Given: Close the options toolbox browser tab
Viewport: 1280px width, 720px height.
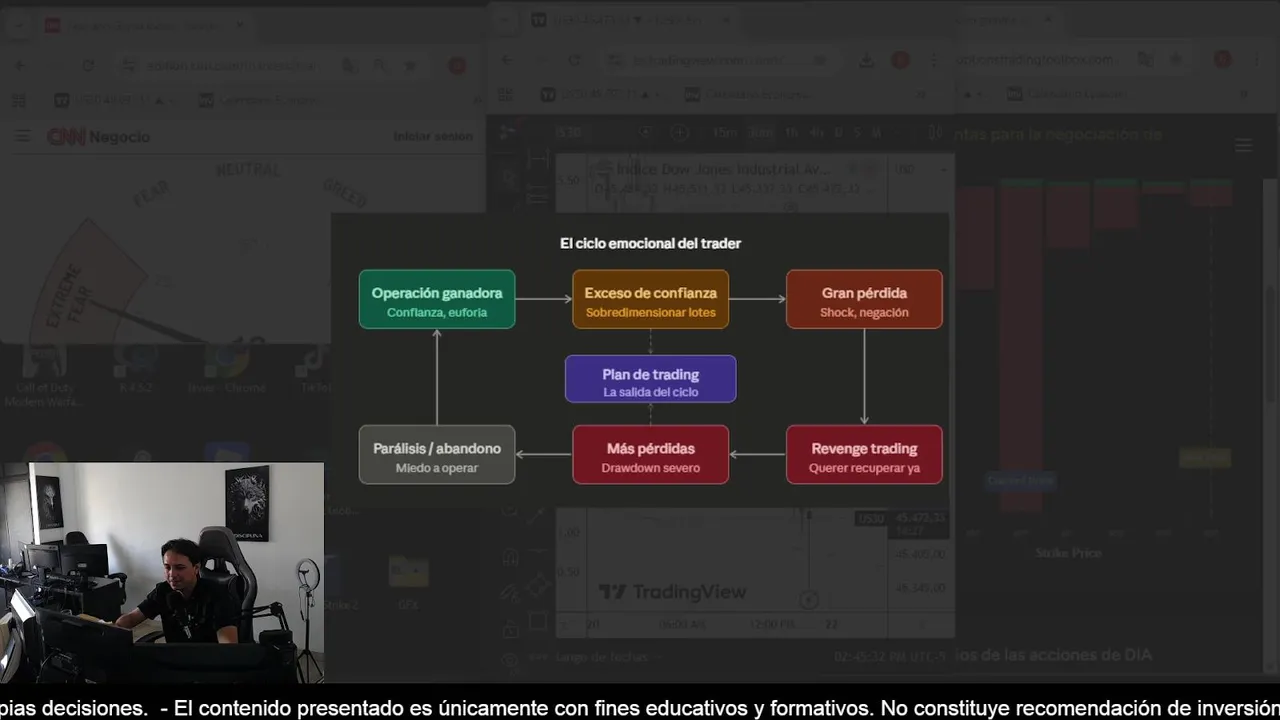Looking at the screenshot, I should click(x=1048, y=20).
